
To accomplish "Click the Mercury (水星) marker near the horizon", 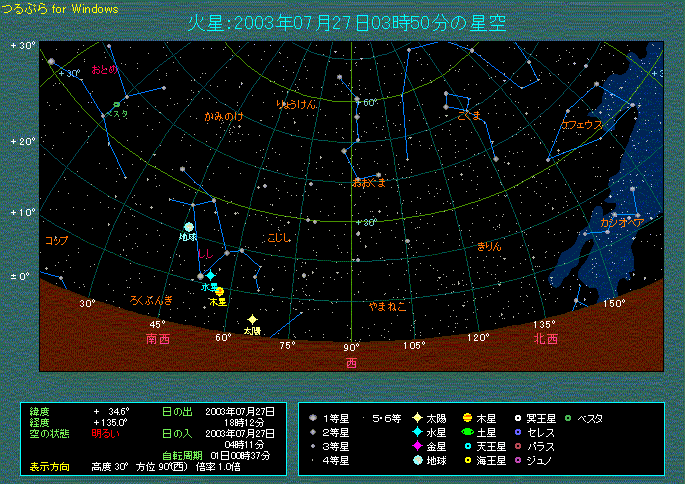I will click(210, 275).
